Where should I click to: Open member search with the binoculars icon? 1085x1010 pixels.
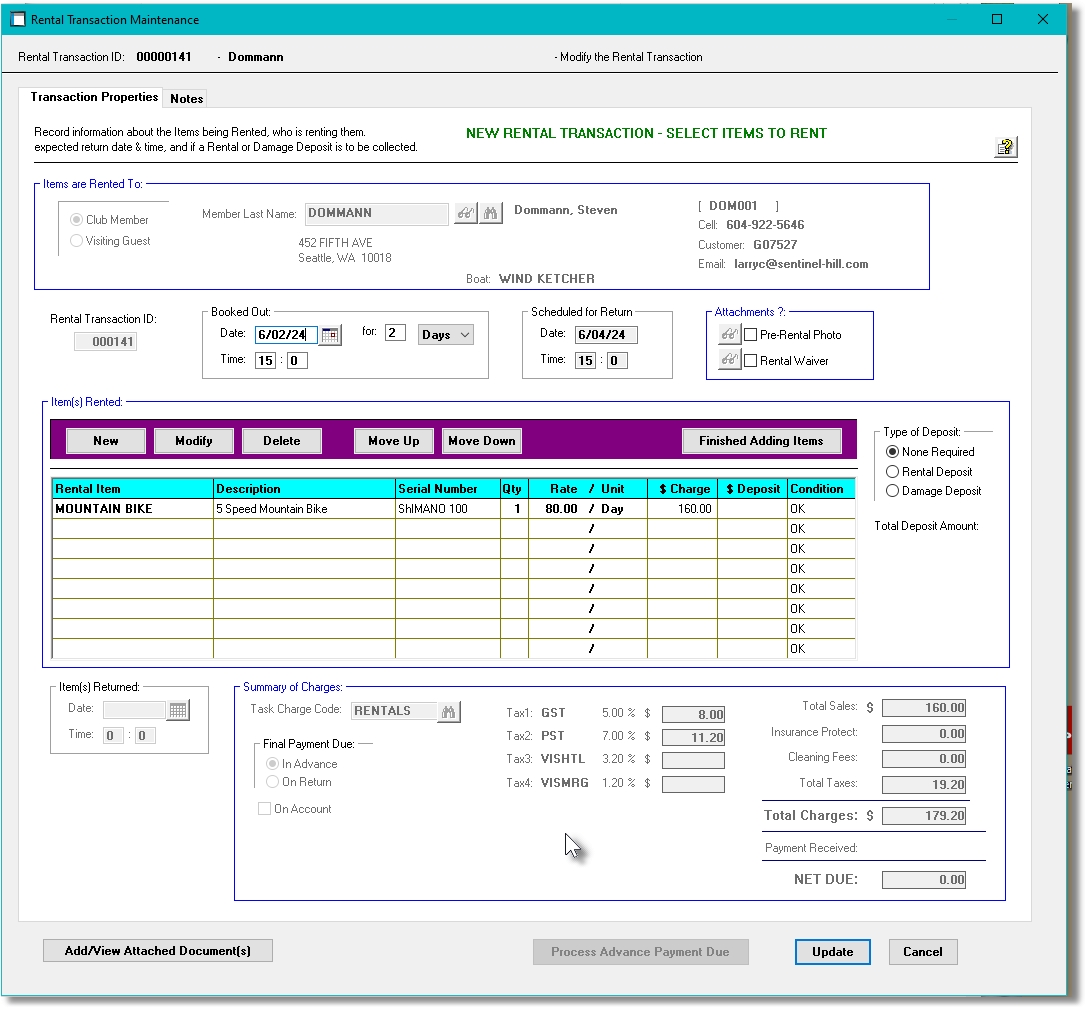491,213
